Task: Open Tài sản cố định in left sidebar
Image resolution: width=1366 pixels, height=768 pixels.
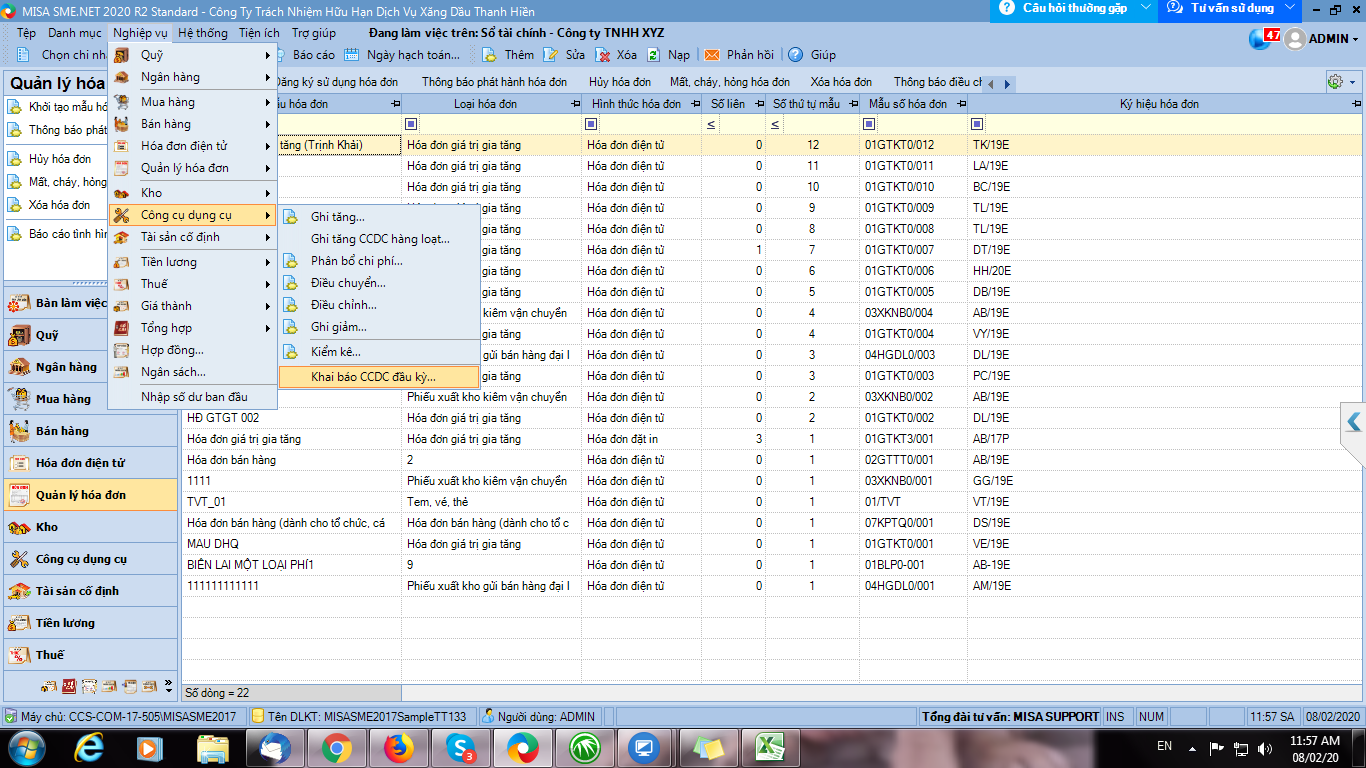Action: click(x=90, y=591)
